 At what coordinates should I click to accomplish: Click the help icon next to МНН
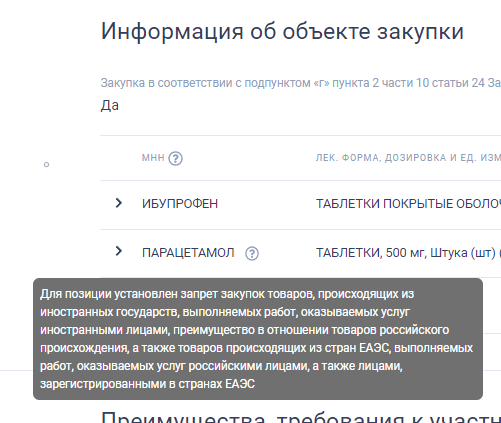click(x=175, y=158)
